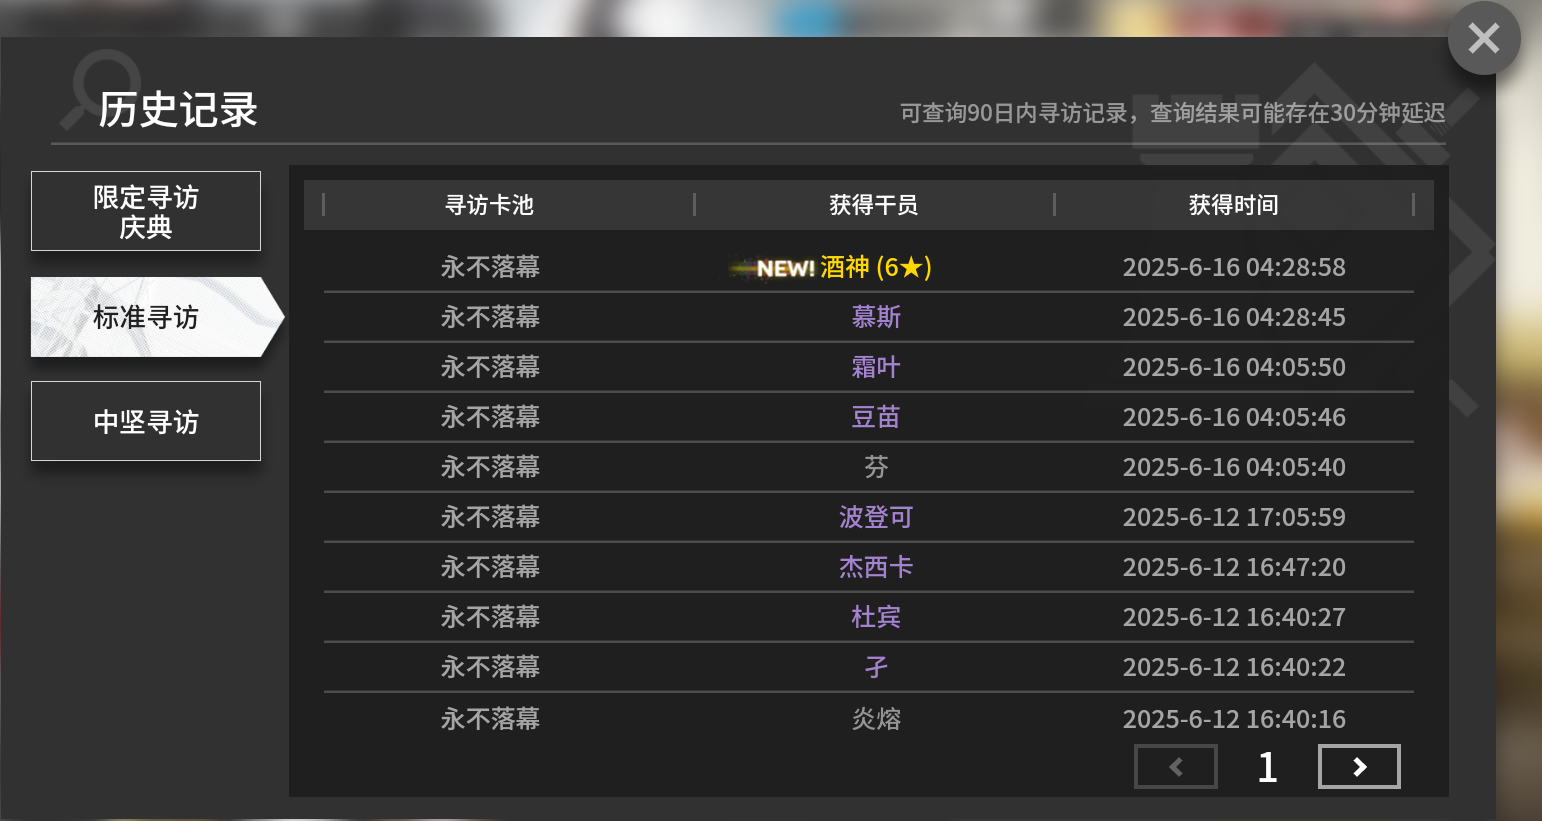Click 永不落幕 pool name in 芬 row

point(490,467)
